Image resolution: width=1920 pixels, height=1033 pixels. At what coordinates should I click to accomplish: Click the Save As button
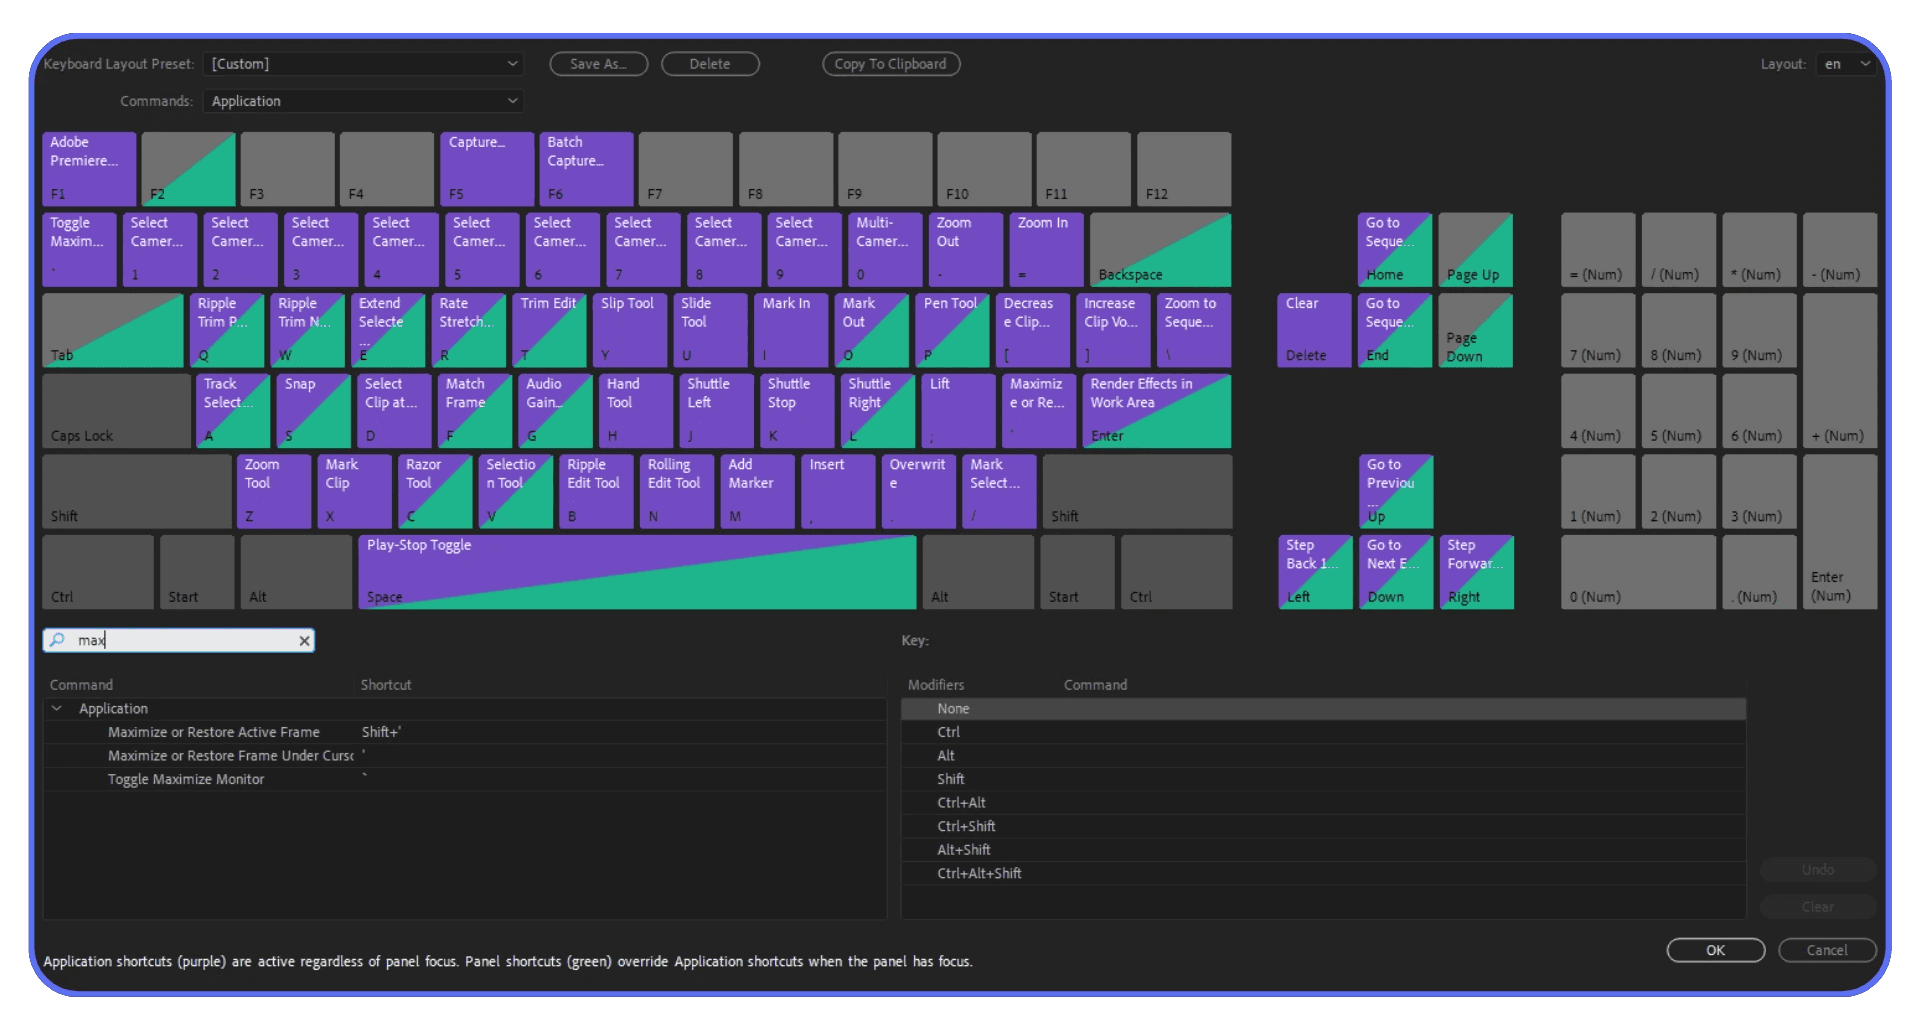pos(597,63)
